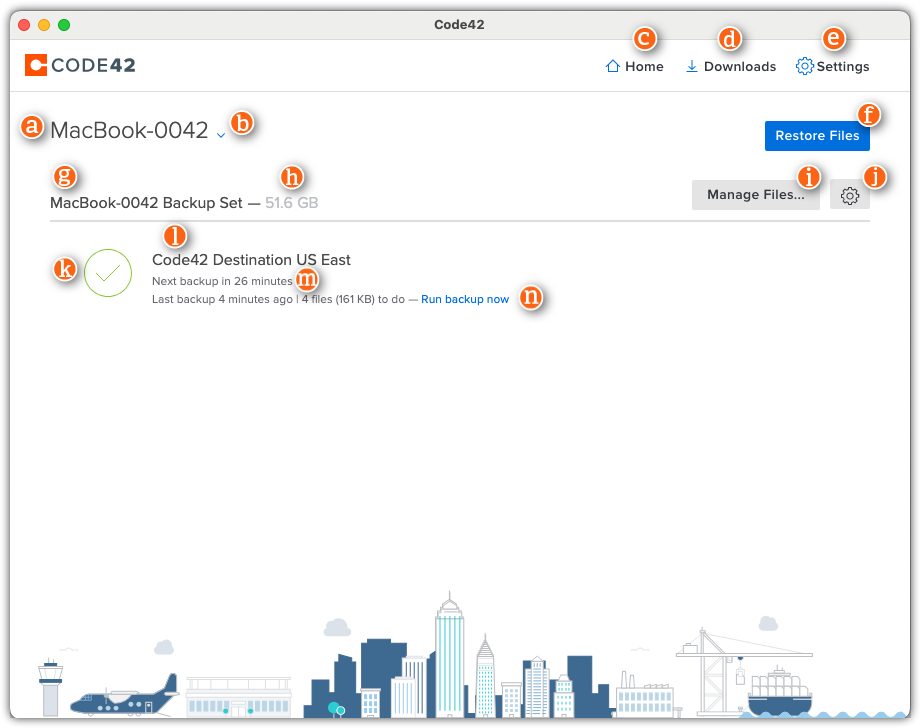Click the green checkmark backup status icon
921x728 pixels.
tap(108, 273)
